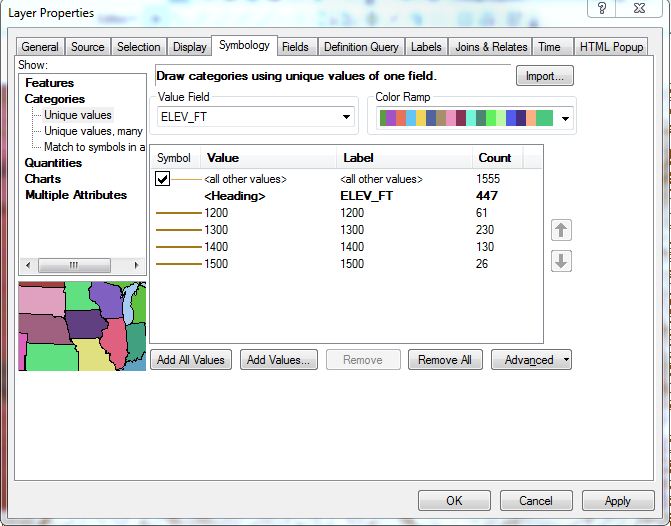Click the Show list scroll left arrow
The width and height of the screenshot is (671, 526).
(x=28, y=265)
